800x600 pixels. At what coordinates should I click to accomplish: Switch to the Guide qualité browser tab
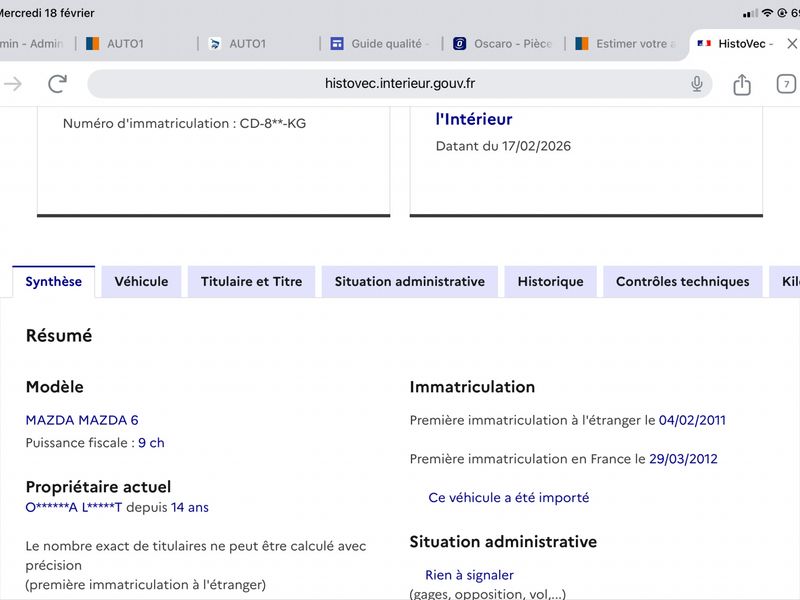[380, 44]
